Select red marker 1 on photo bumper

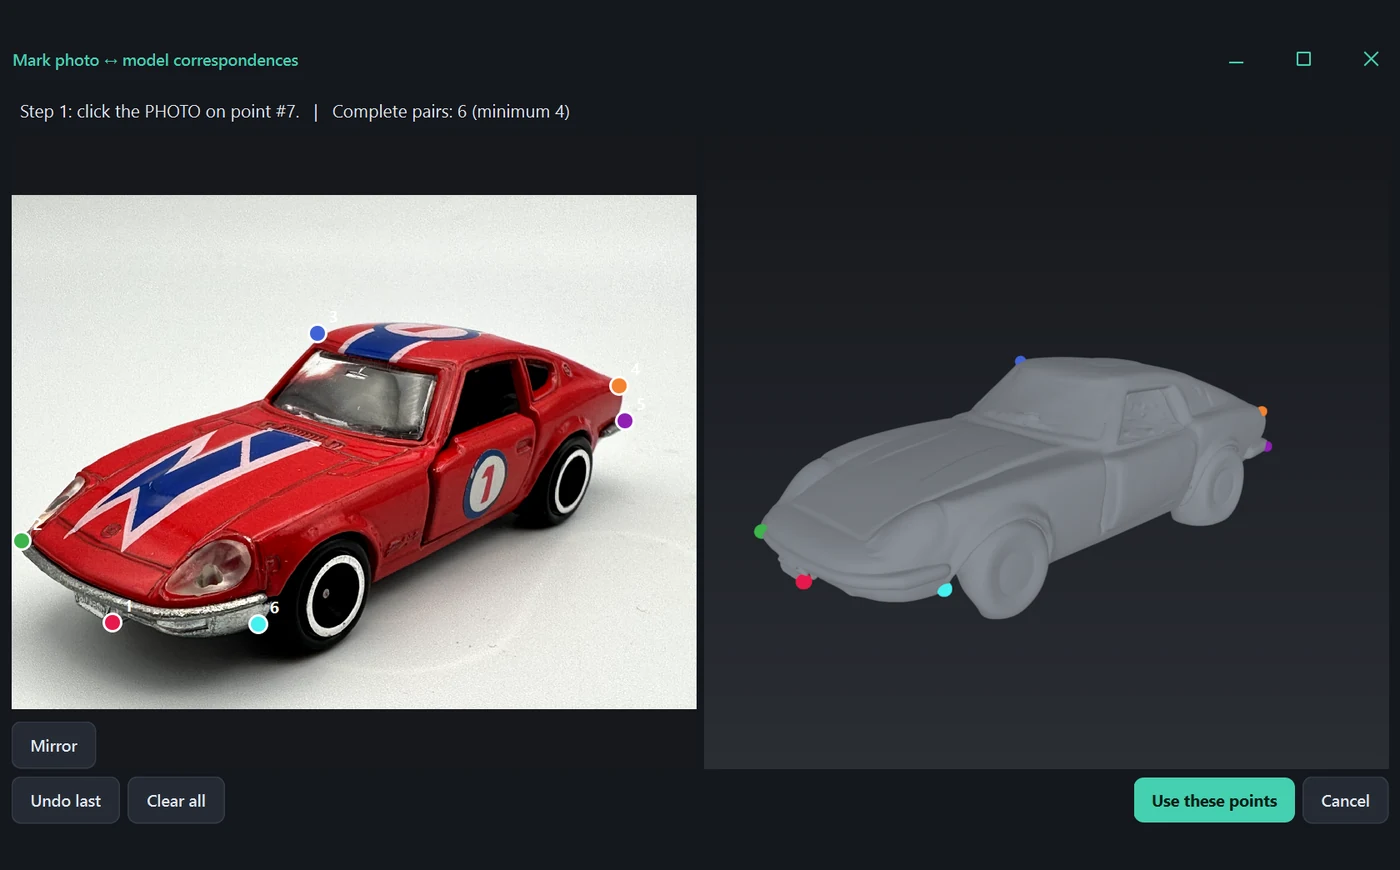(x=113, y=623)
